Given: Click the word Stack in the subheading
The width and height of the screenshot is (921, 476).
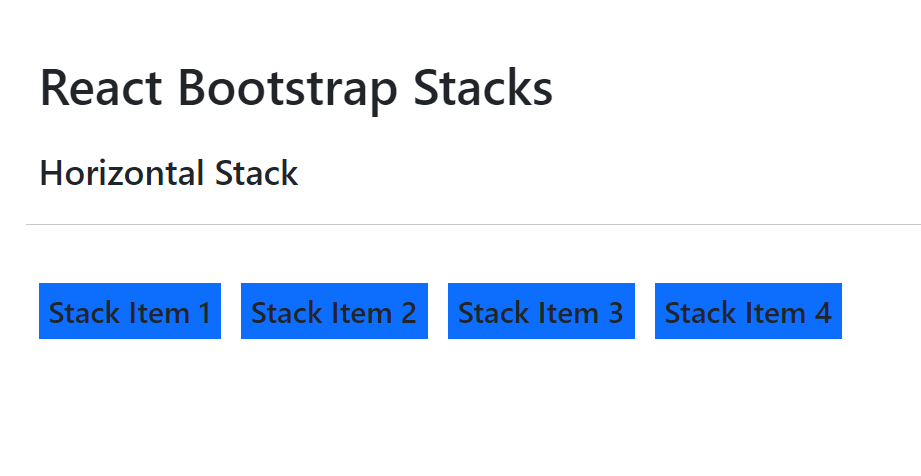Looking at the screenshot, I should (x=256, y=173).
